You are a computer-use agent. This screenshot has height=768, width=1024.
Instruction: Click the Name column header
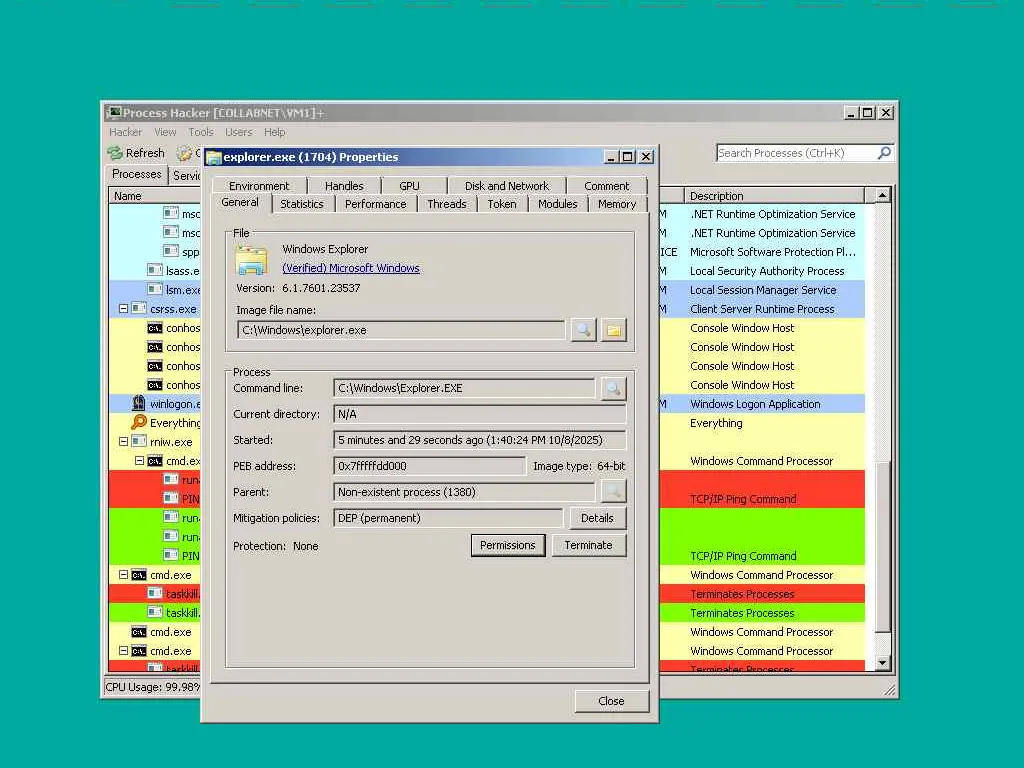154,196
